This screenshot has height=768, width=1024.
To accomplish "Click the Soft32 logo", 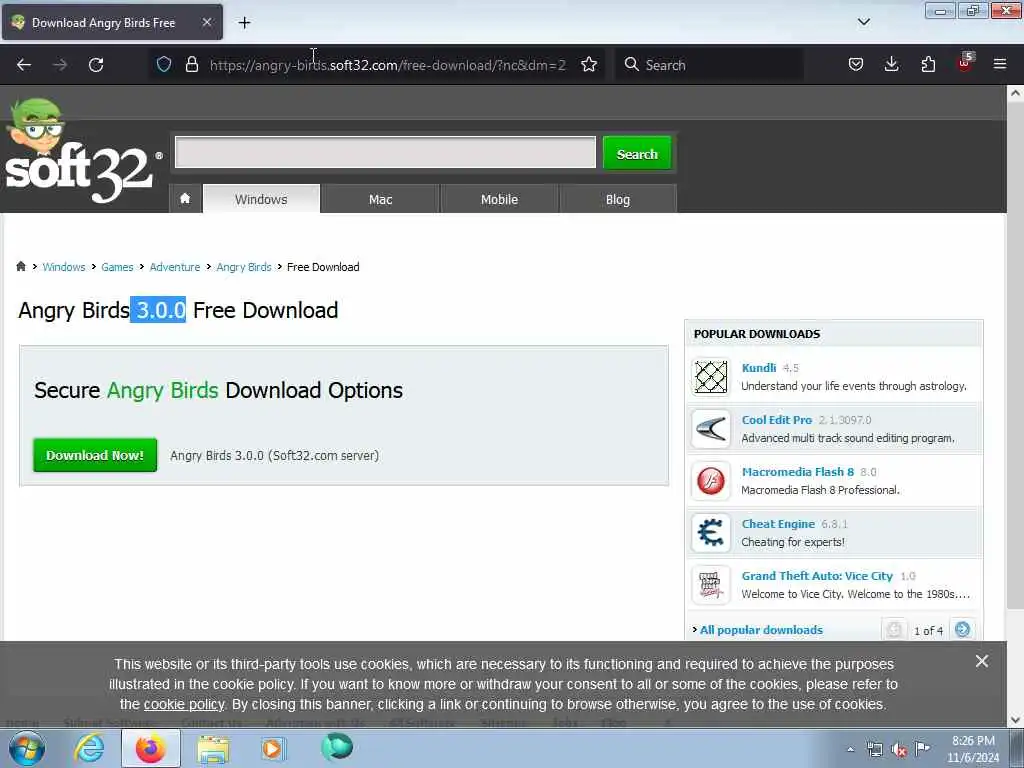I will click(x=82, y=152).
